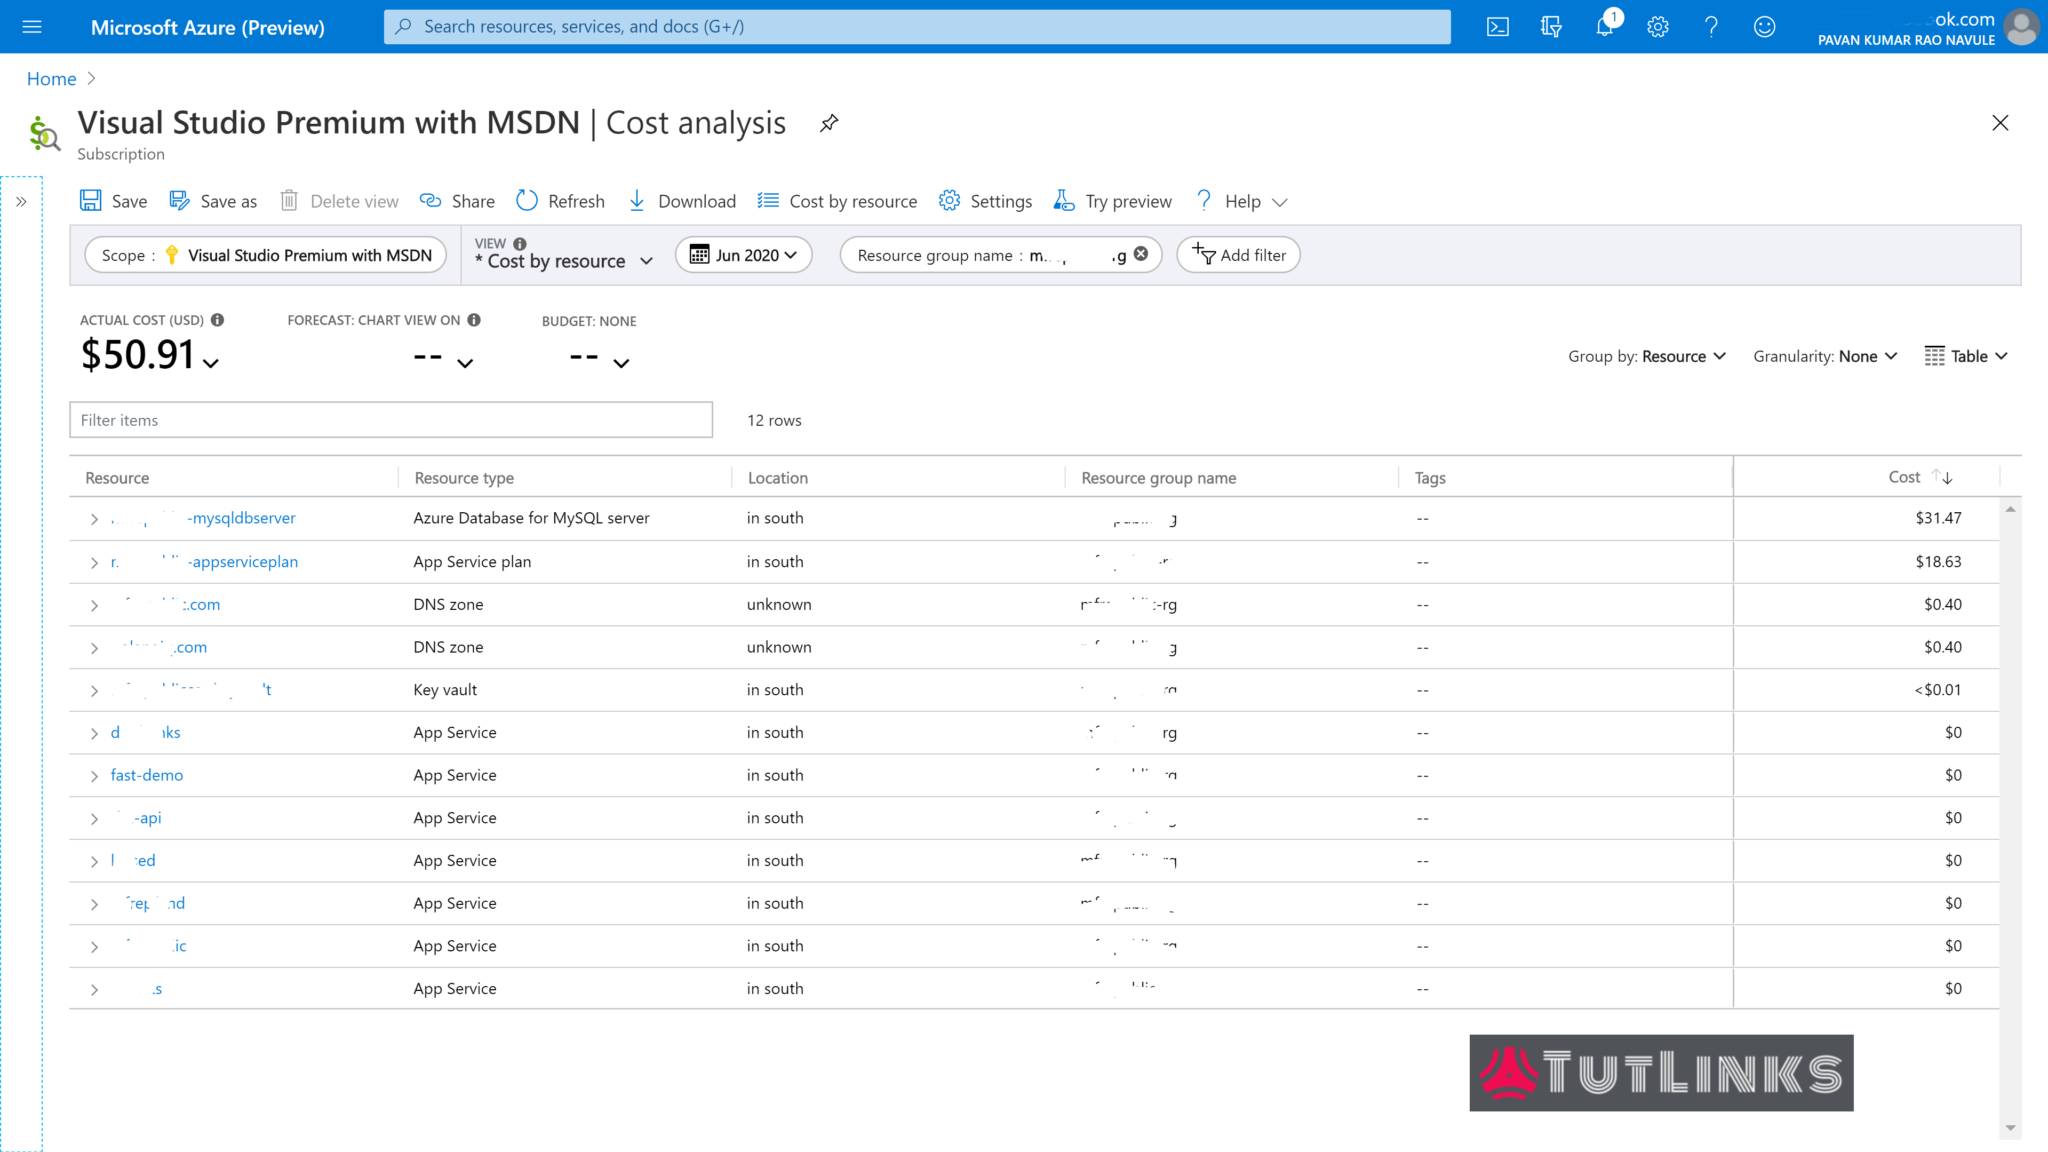The height and width of the screenshot is (1152, 2048).
Task: Open the Group by Resource dropdown
Action: [1646, 356]
